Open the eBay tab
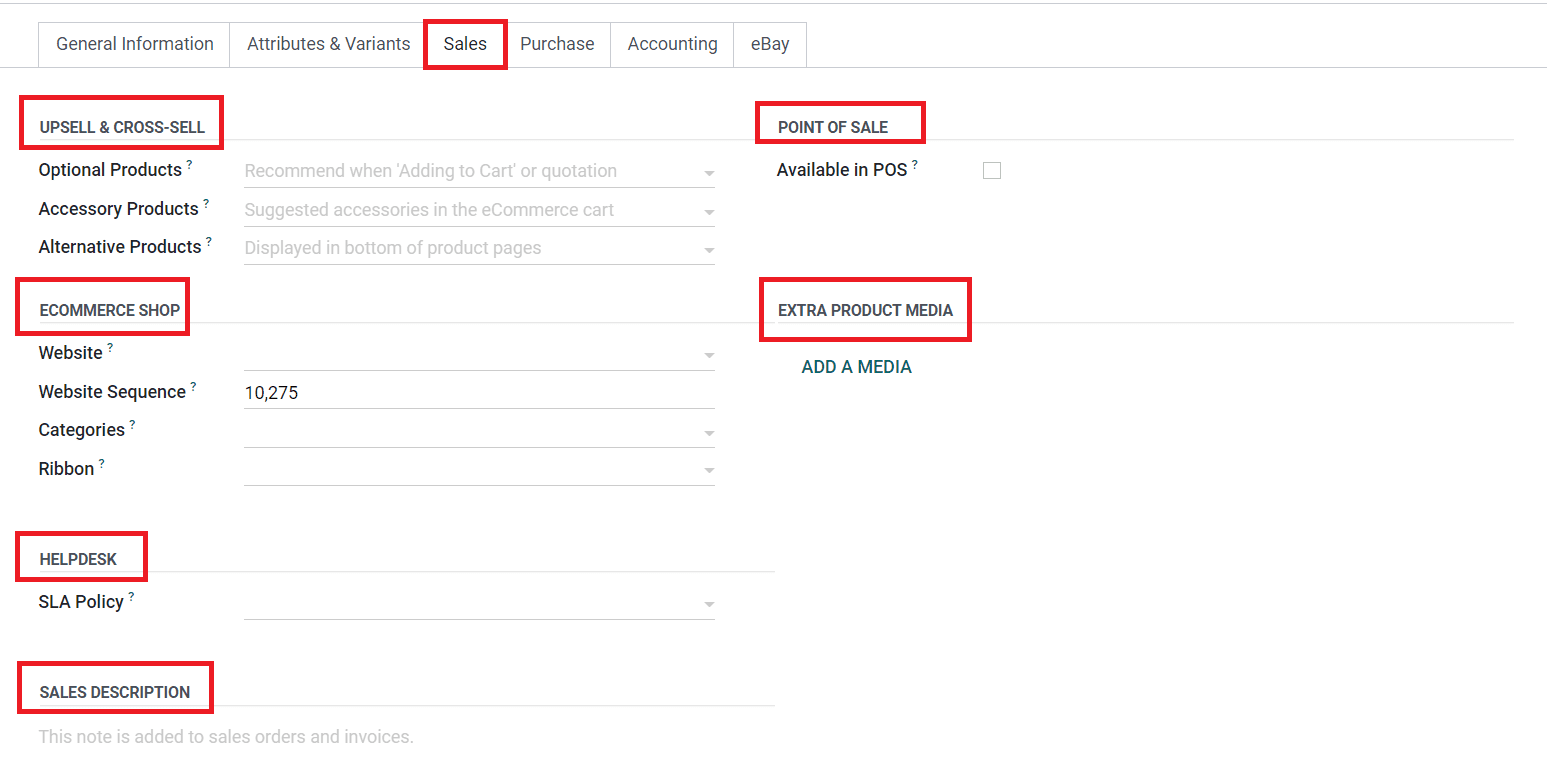Image resolution: width=1547 pixels, height=769 pixels. pyautogui.click(x=769, y=44)
